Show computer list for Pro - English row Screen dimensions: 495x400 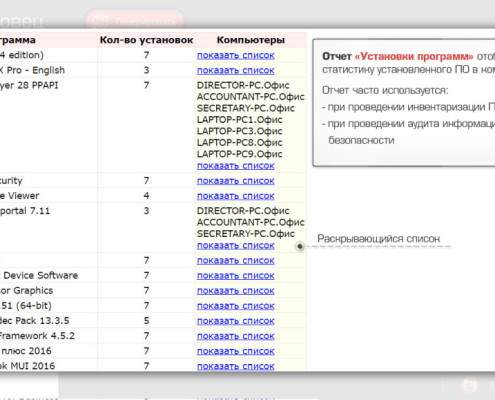[x=236, y=70]
